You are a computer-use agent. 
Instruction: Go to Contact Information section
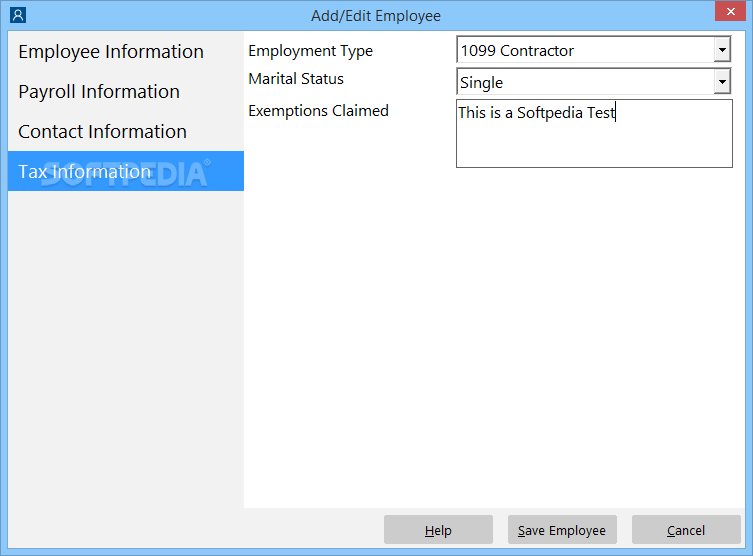pyautogui.click(x=126, y=131)
